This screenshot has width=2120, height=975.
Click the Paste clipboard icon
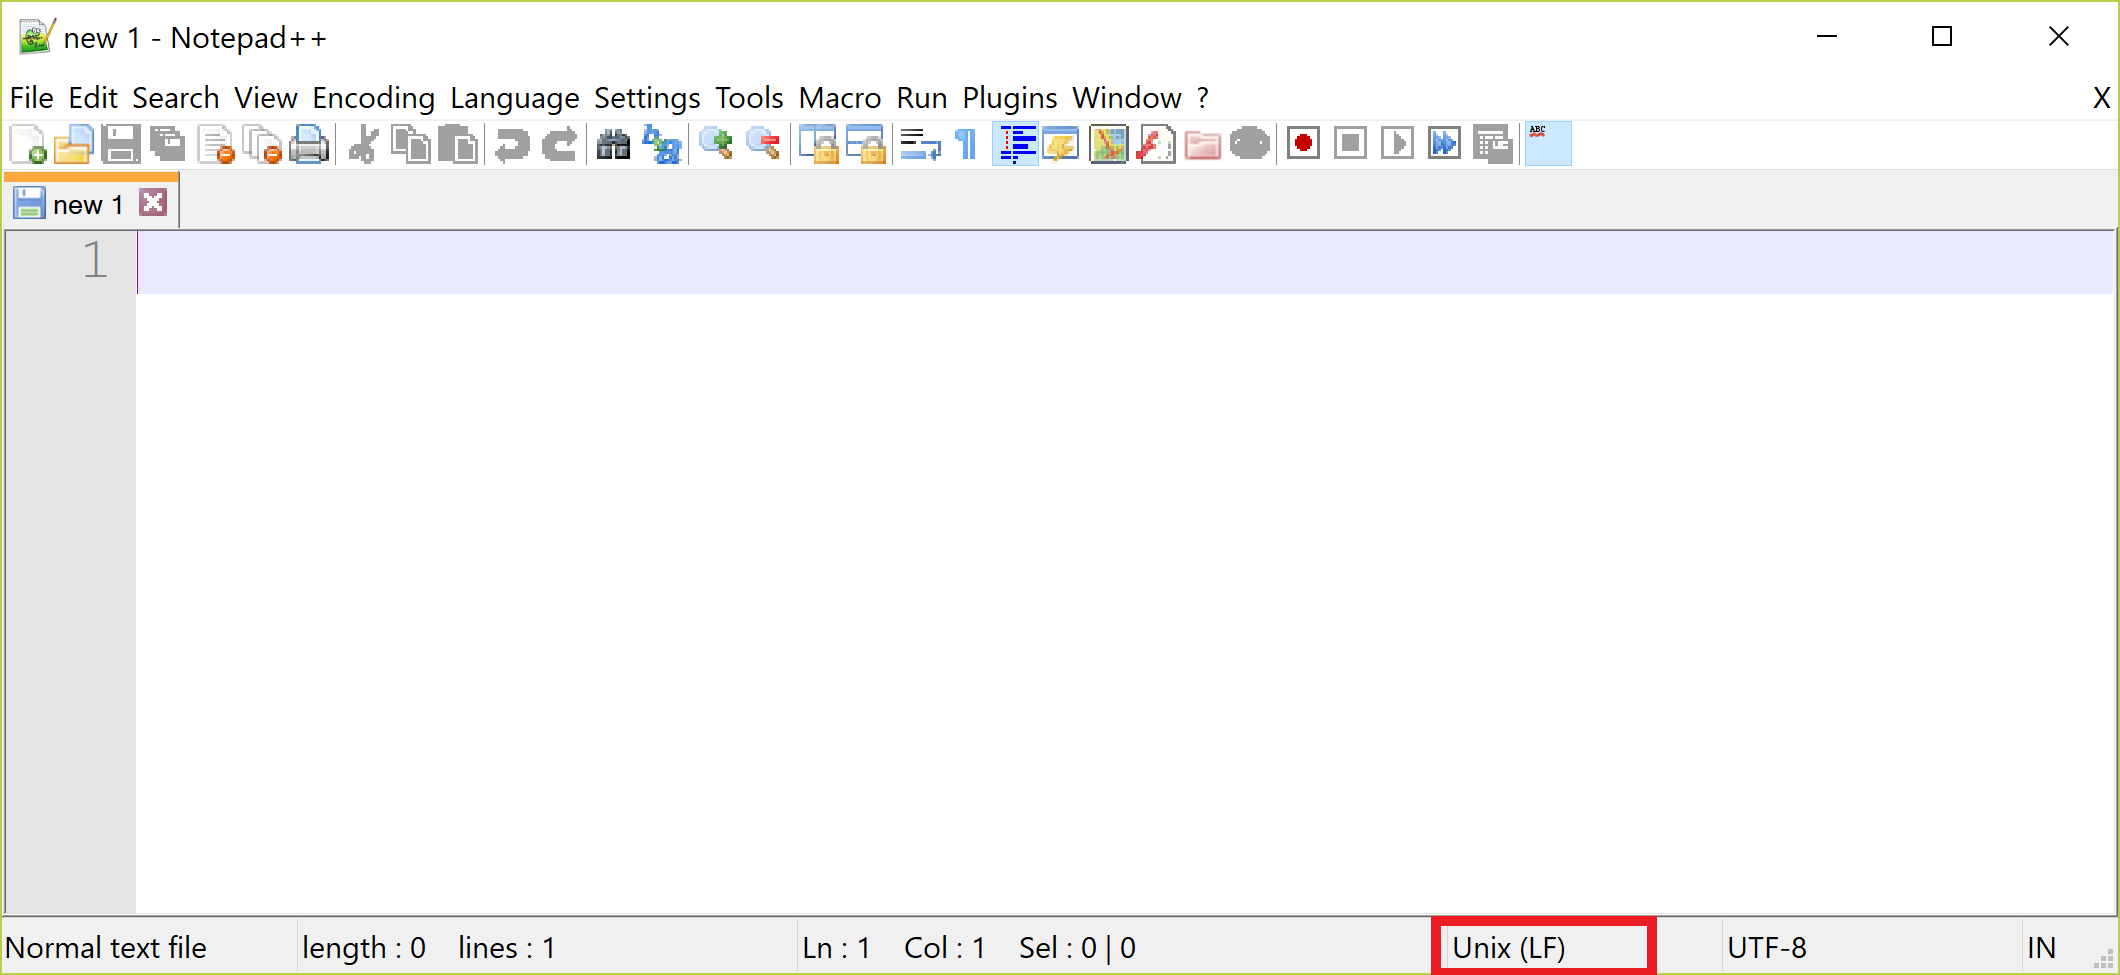(458, 145)
